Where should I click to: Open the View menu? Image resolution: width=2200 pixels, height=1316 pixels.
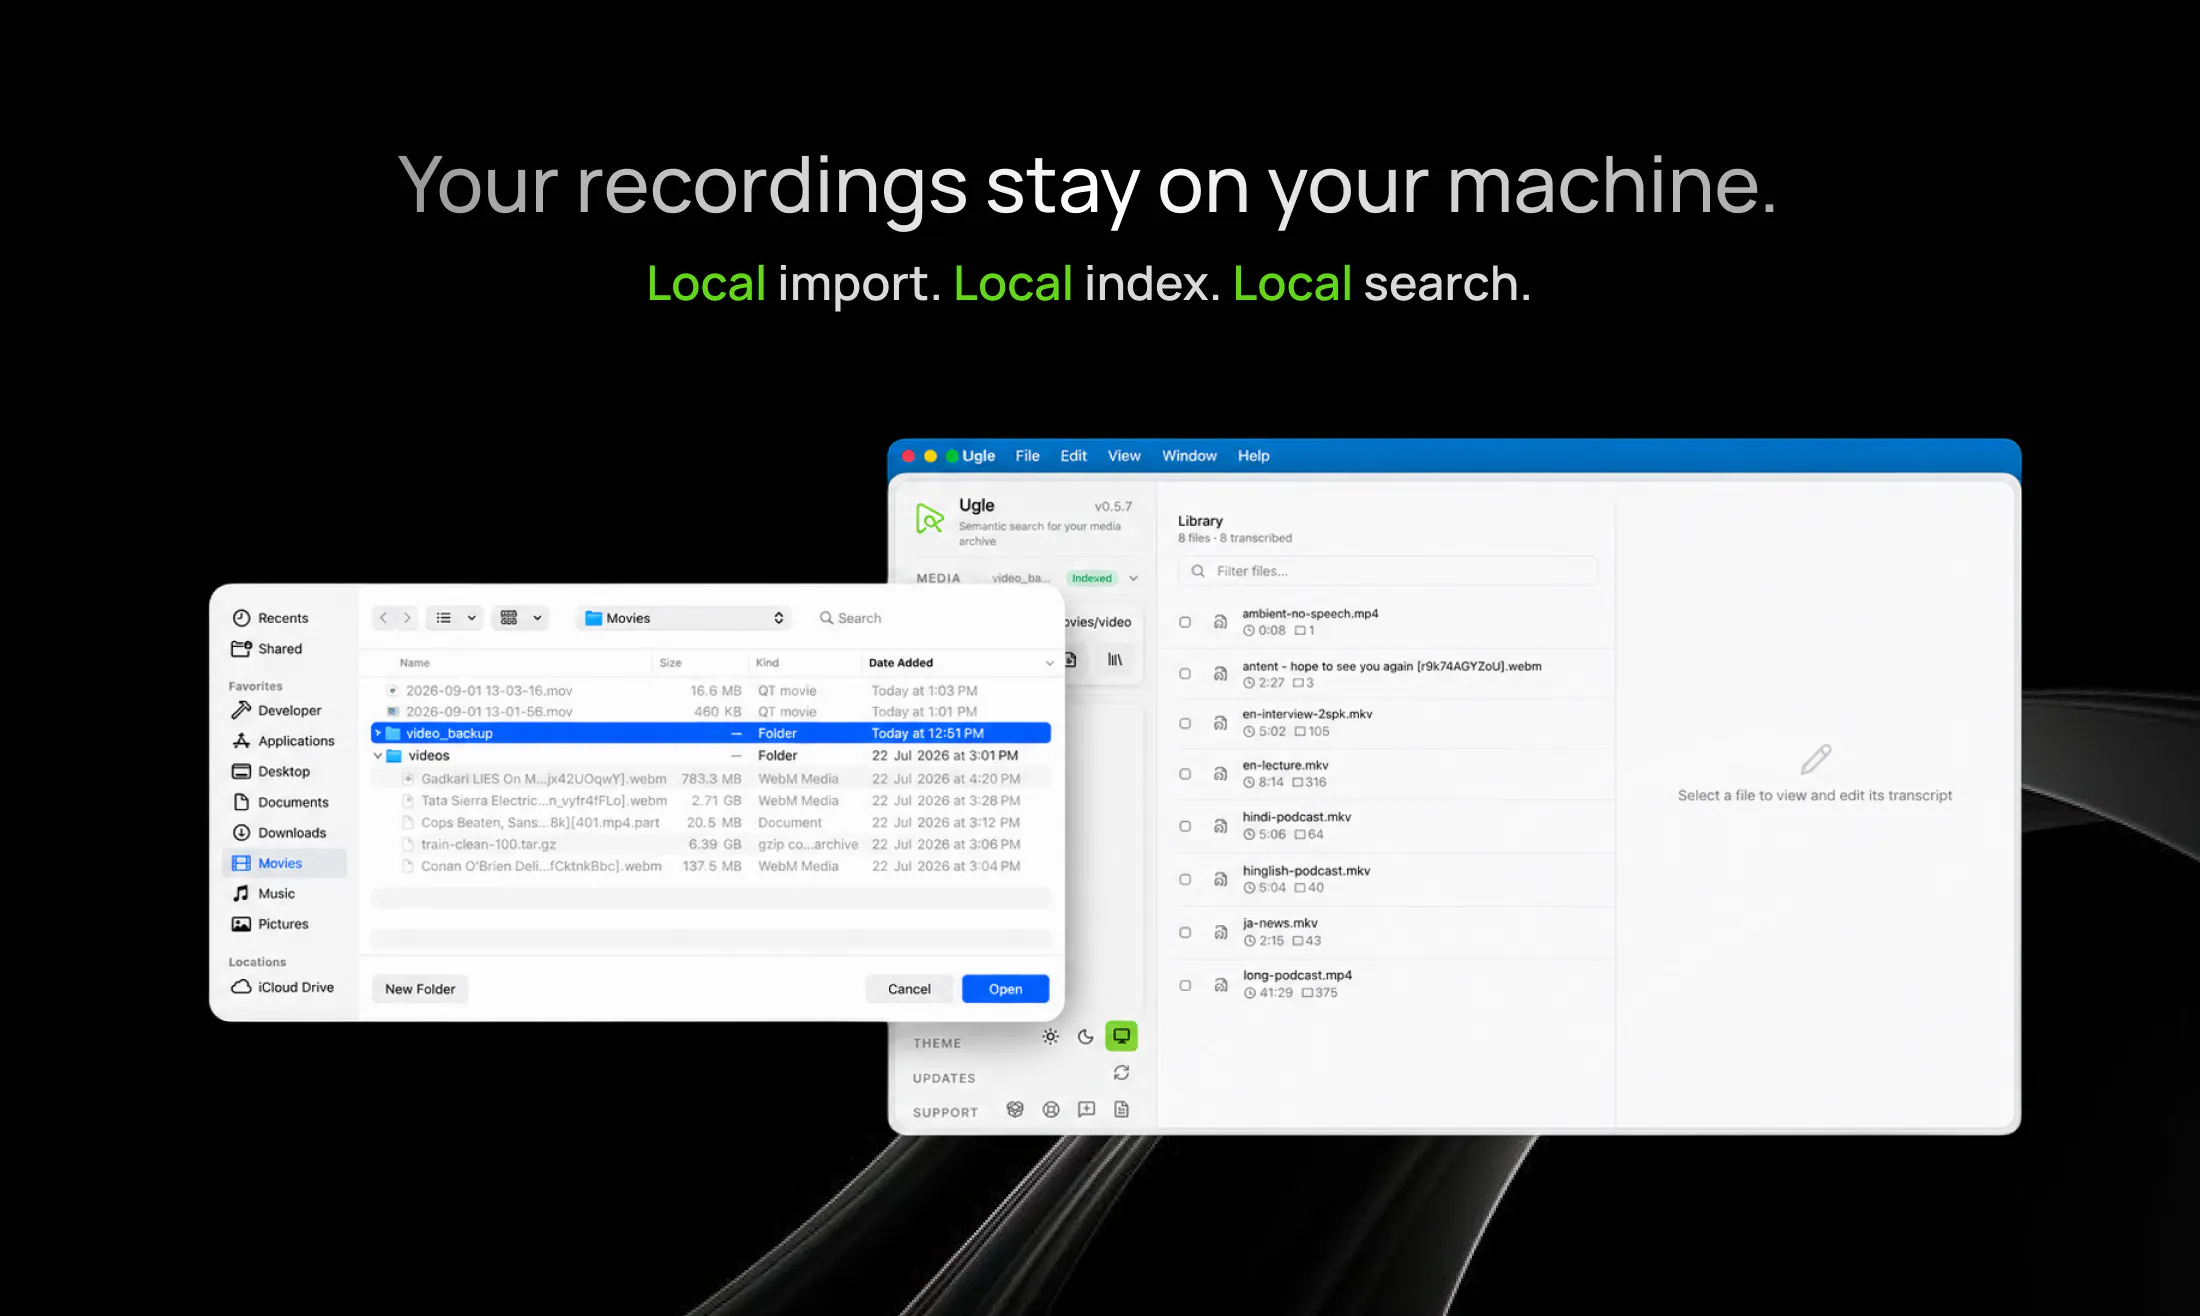1124,455
